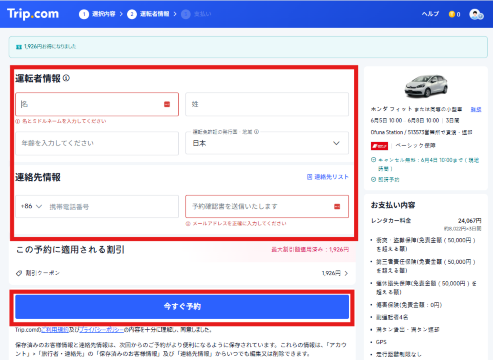Click the 走行距離制限なし list item

pos(399,354)
